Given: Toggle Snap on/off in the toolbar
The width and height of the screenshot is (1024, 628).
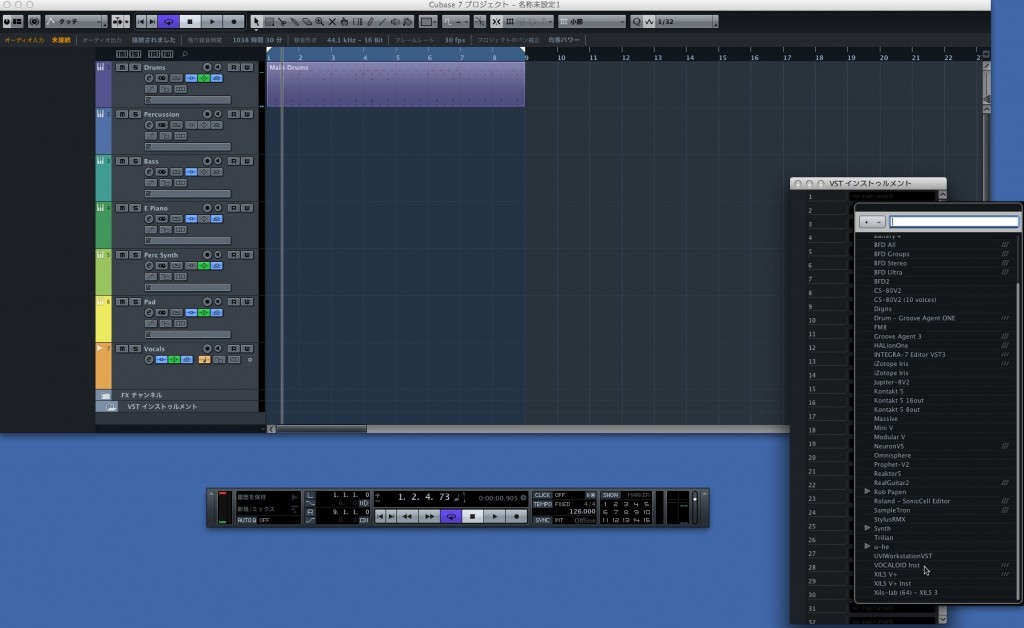Looking at the screenshot, I should (496, 22).
